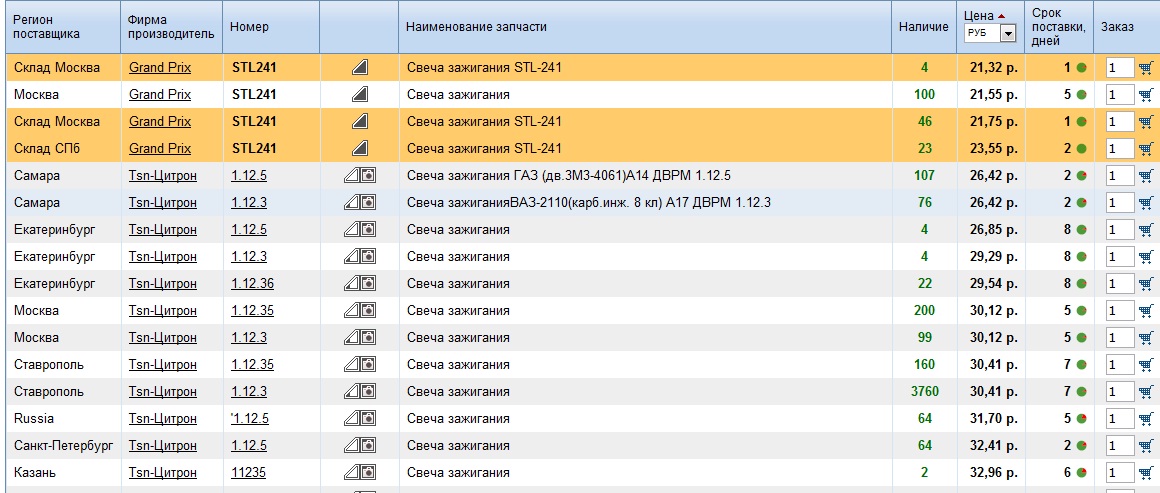Add the Russia '1.12.5 item to cart
The image size is (1160, 493).
(x=1146, y=419)
